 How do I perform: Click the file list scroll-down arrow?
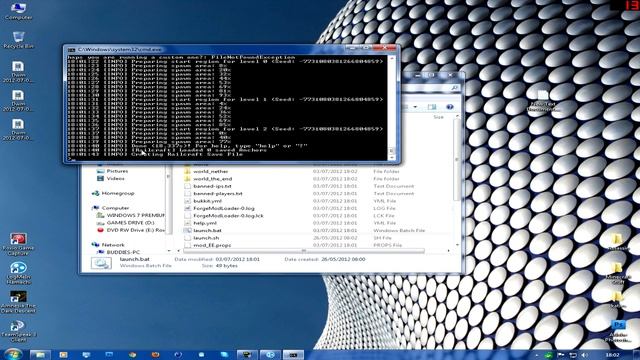[x=457, y=245]
